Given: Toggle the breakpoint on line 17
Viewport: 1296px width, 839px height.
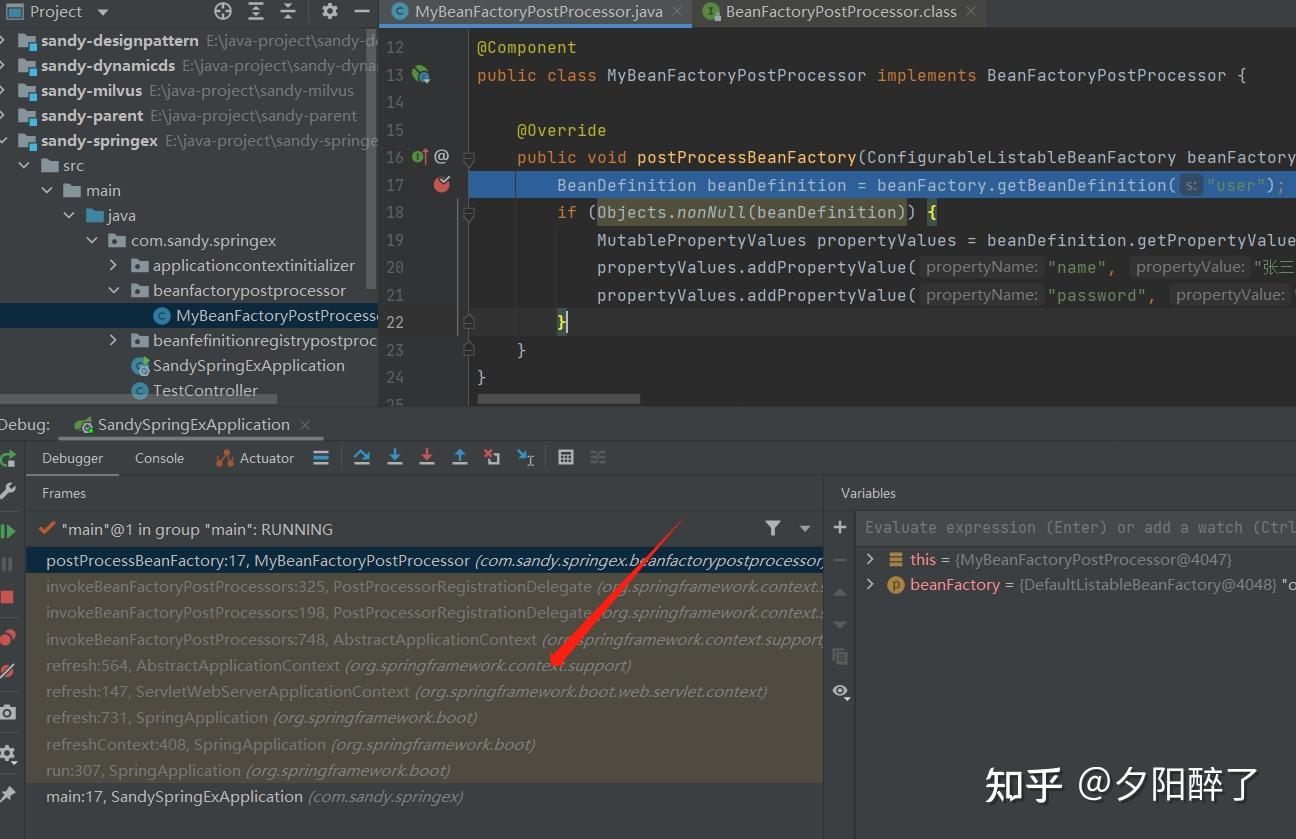Looking at the screenshot, I should click(440, 184).
